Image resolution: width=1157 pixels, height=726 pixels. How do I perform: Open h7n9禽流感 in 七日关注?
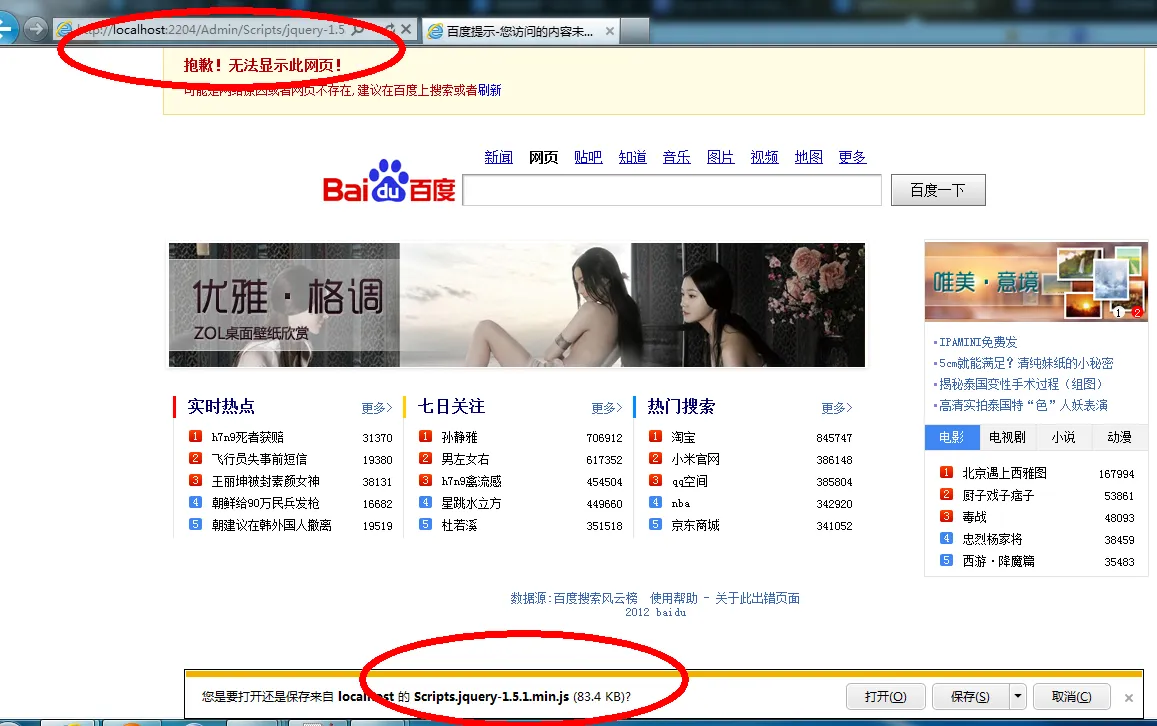(x=472, y=481)
